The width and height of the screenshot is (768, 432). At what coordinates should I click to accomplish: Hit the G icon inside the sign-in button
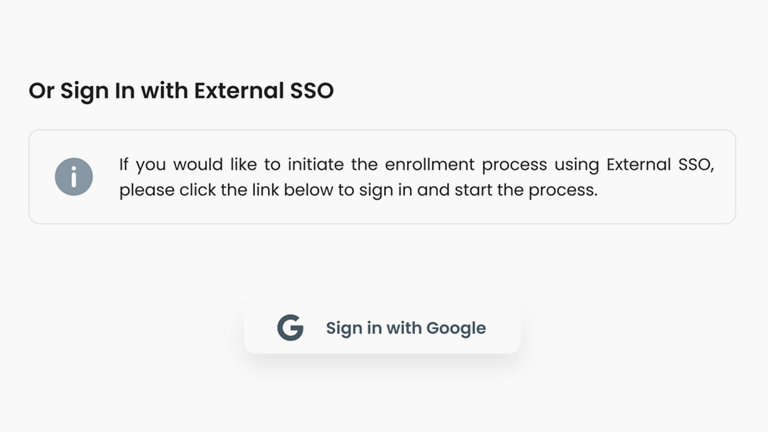290,328
